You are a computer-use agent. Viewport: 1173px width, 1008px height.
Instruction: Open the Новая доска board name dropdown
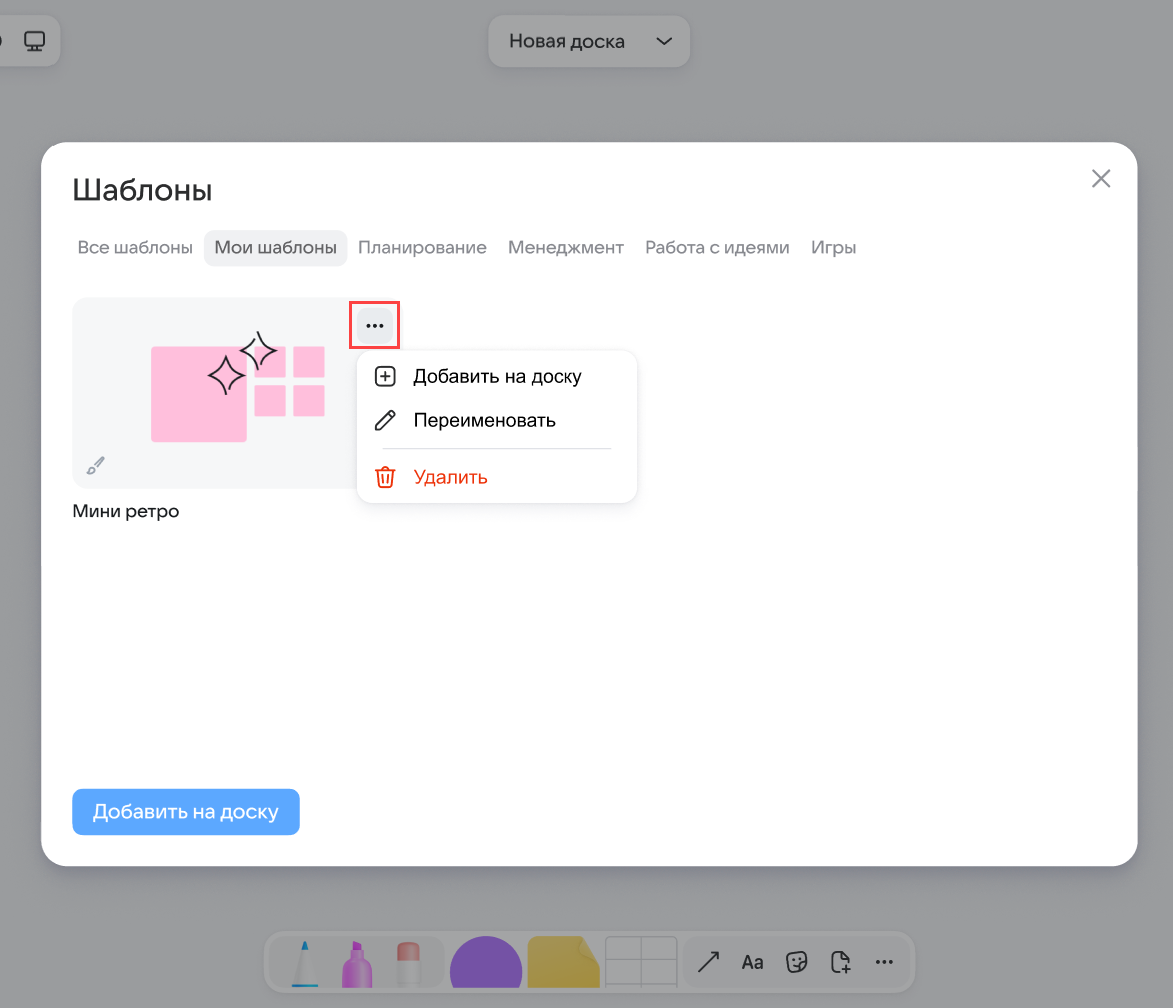coord(589,42)
